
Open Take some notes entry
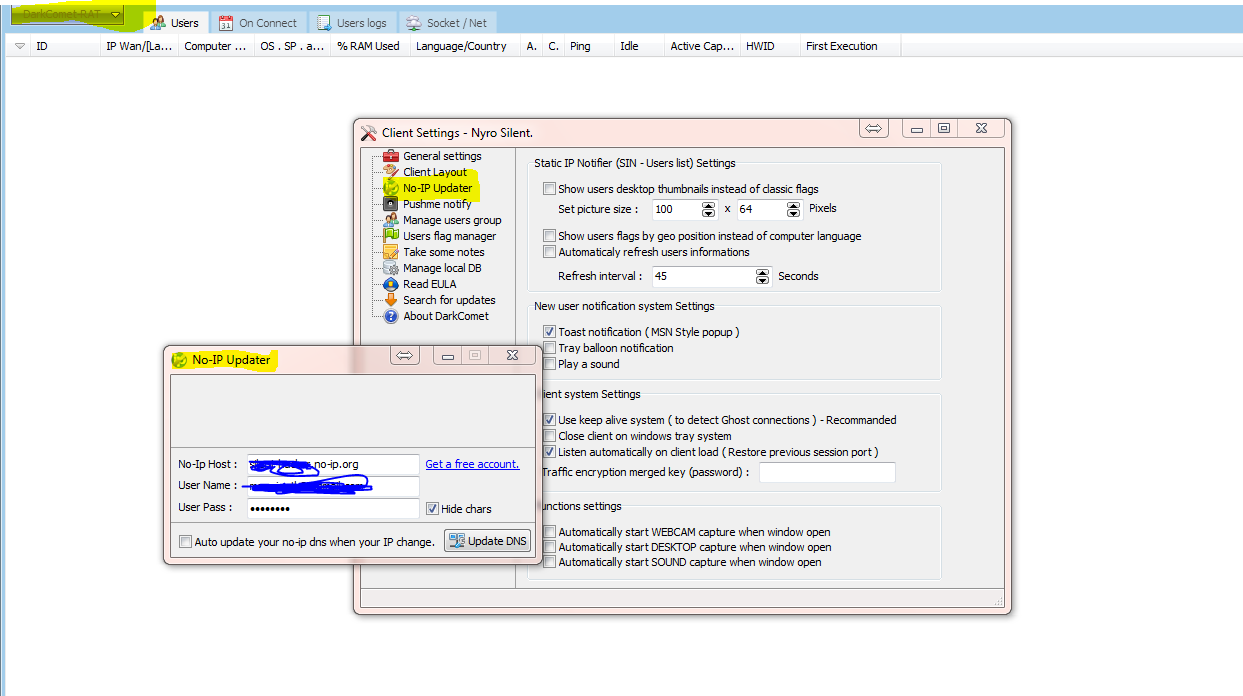tap(443, 252)
